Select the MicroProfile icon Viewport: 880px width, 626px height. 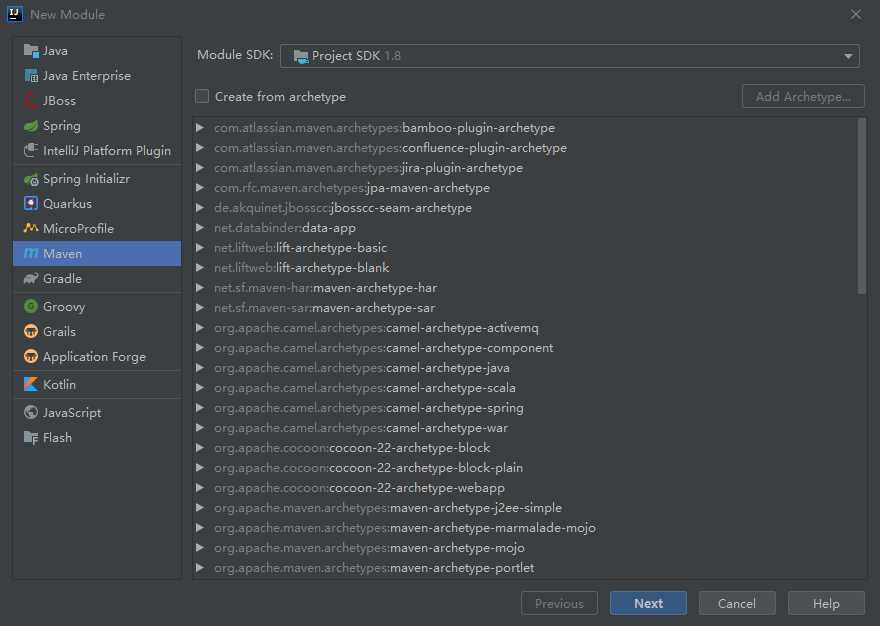(31, 228)
